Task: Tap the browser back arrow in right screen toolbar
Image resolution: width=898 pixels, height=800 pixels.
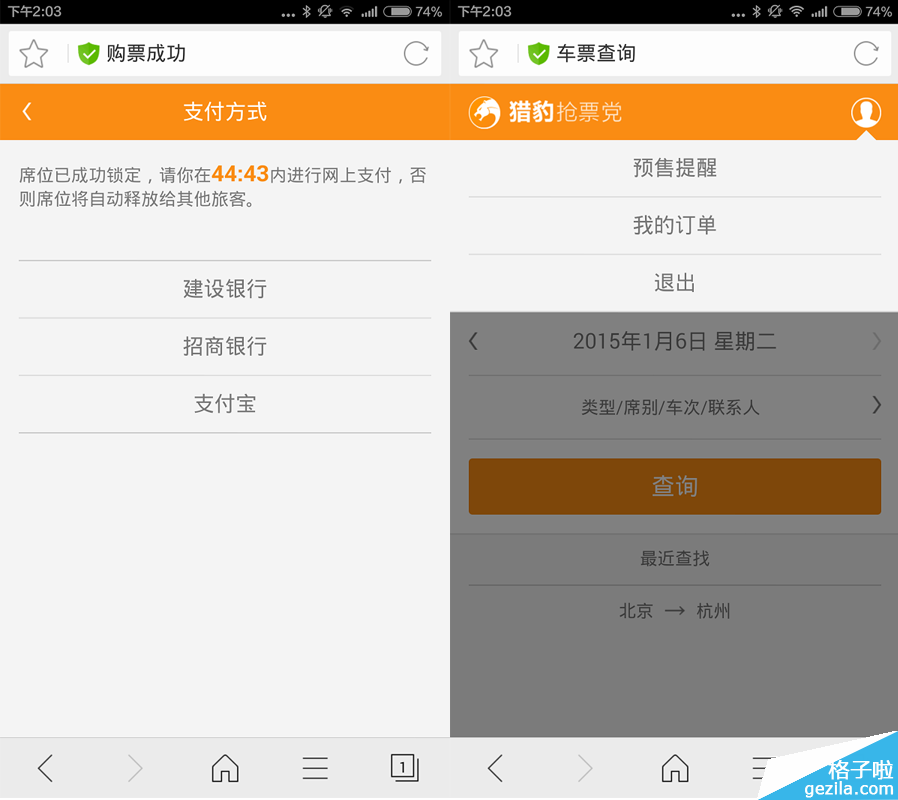Action: (495, 768)
